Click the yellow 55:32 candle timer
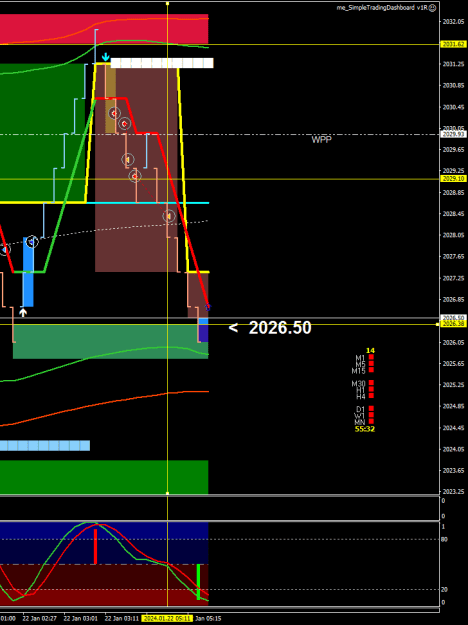 [365, 429]
